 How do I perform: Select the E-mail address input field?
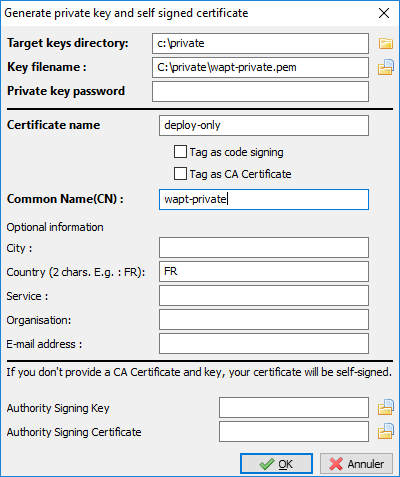(x=264, y=343)
